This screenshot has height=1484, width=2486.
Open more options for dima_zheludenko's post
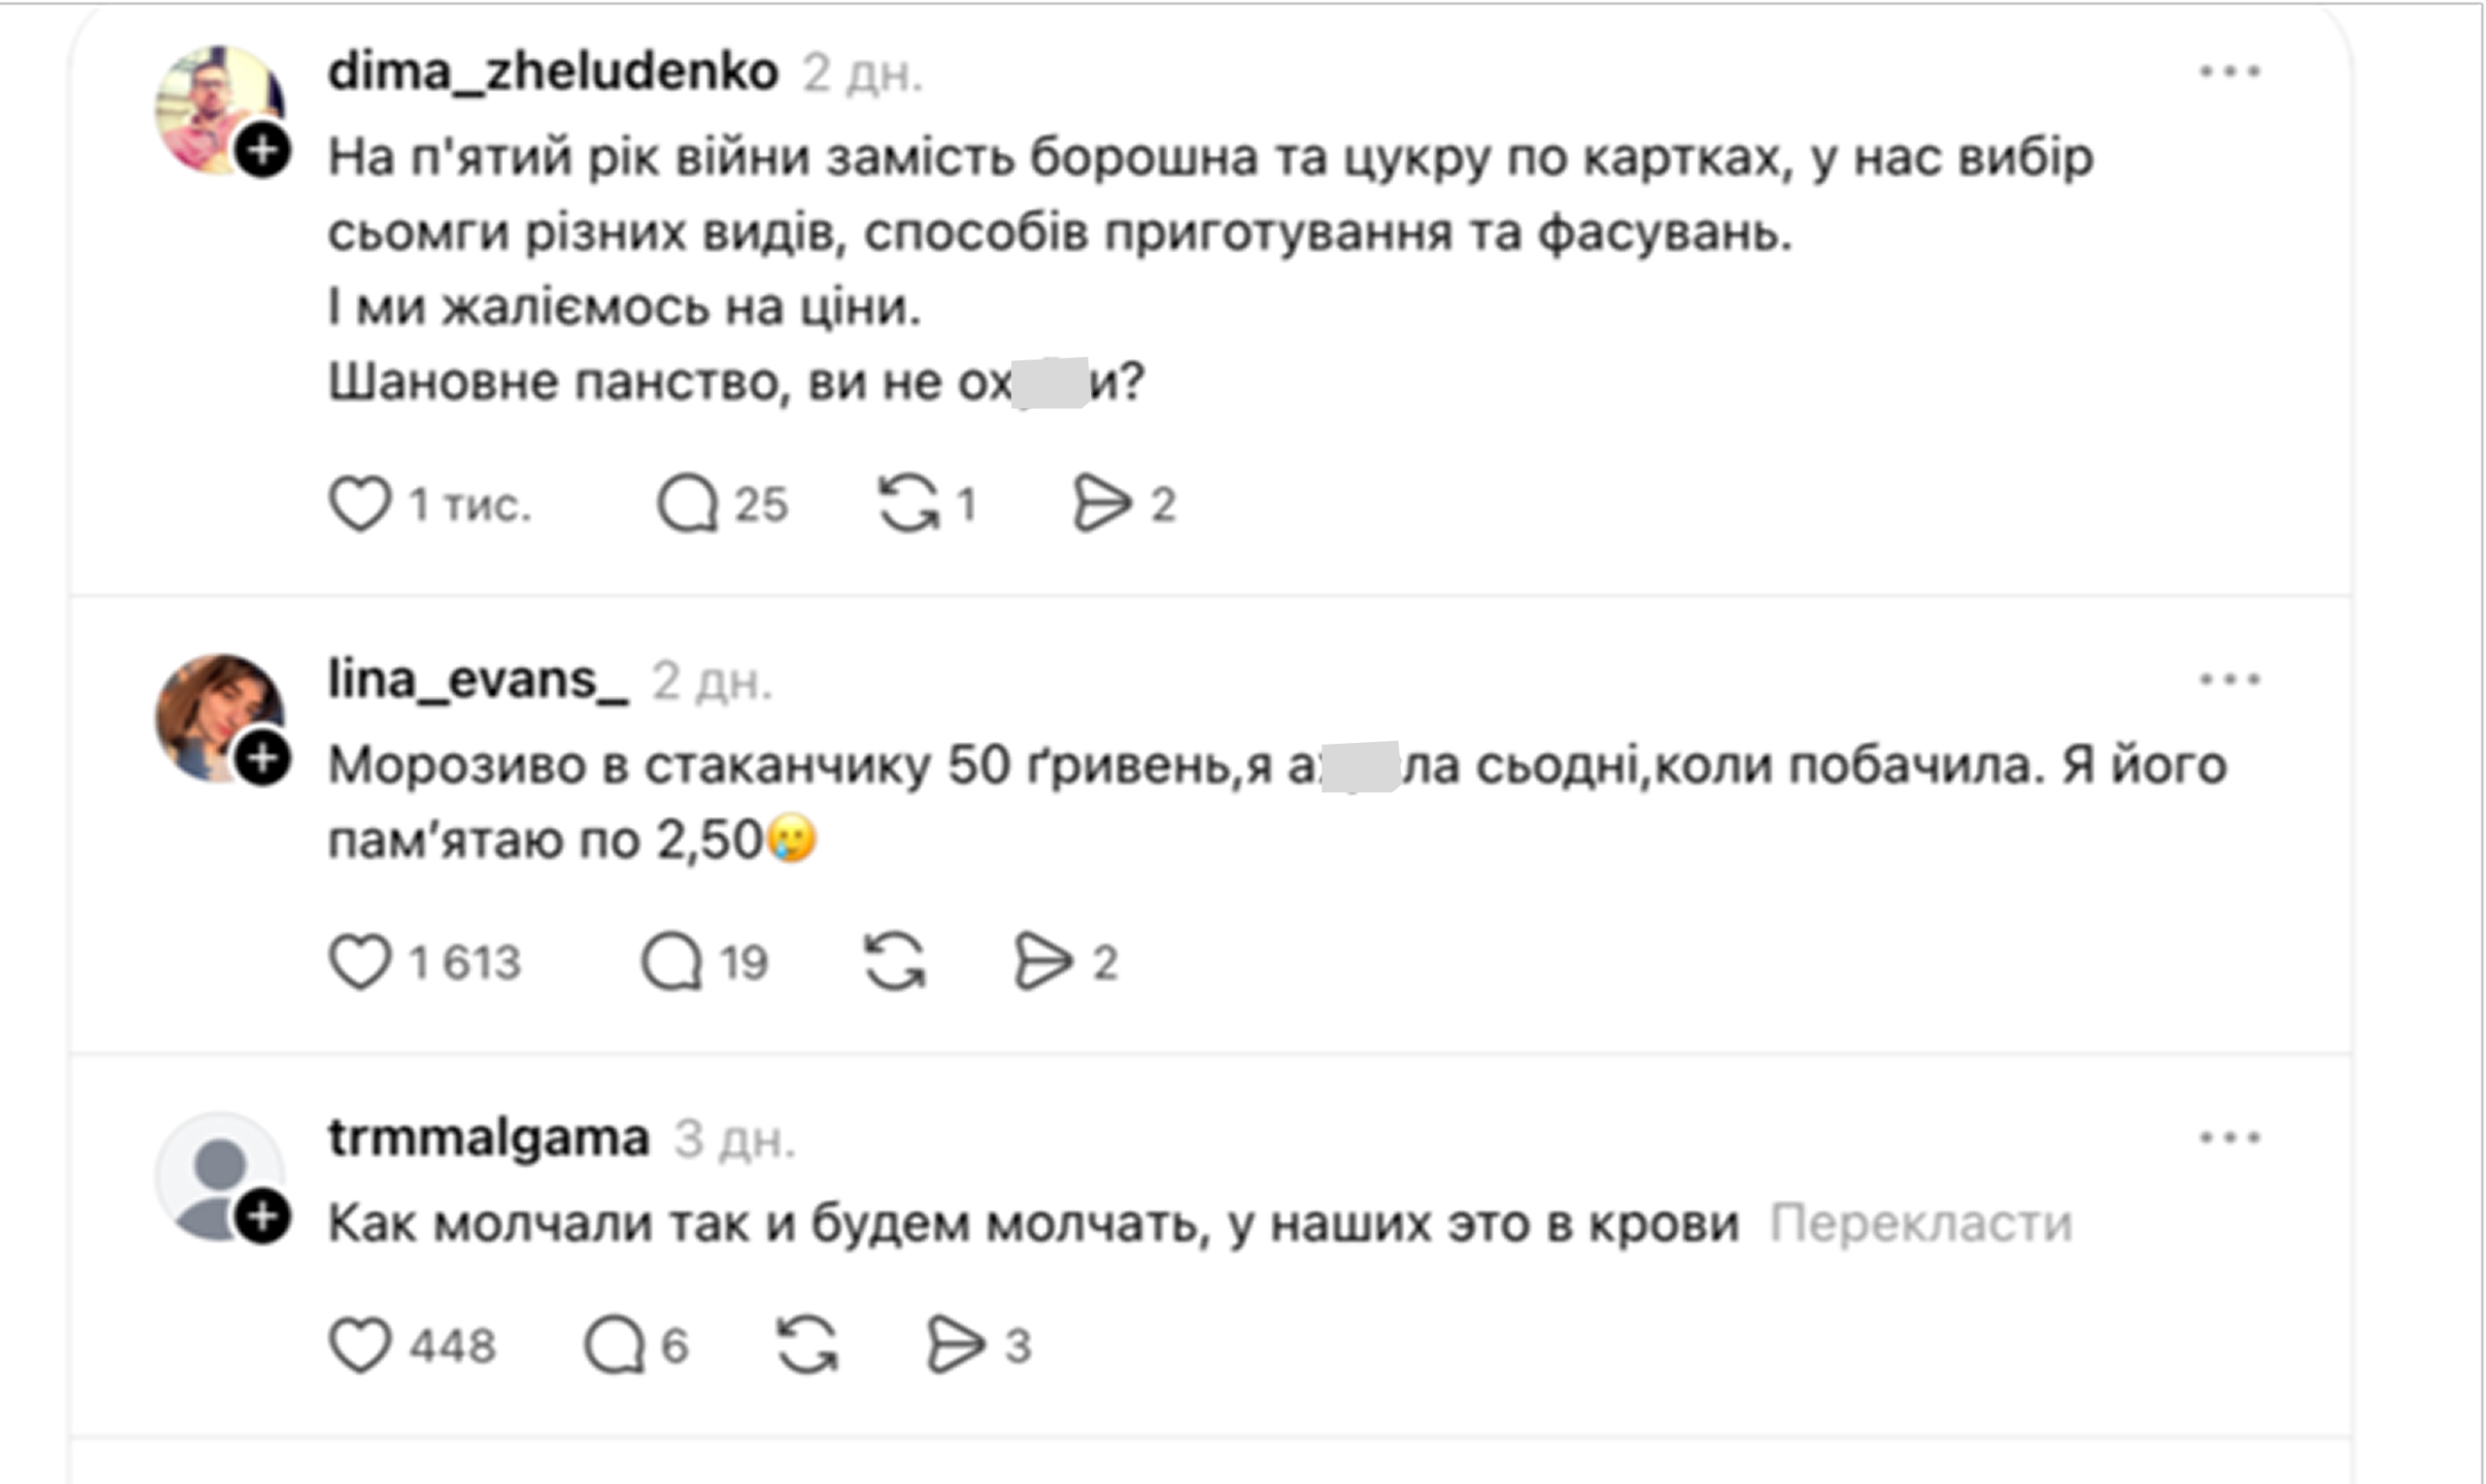(2229, 72)
